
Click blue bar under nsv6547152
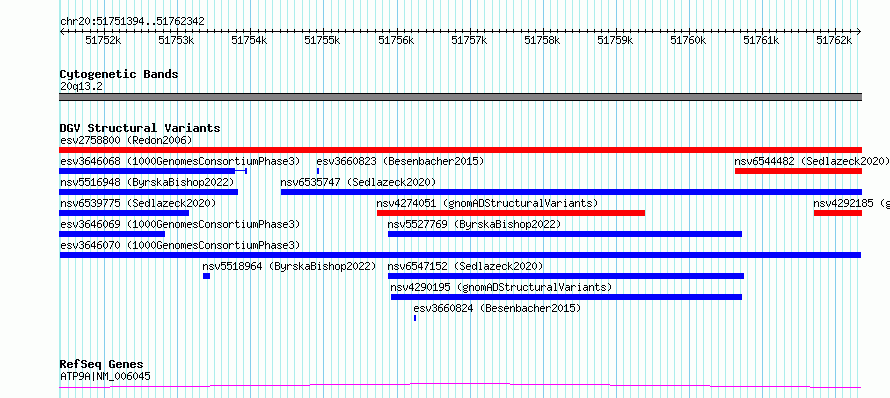[x=566, y=275]
